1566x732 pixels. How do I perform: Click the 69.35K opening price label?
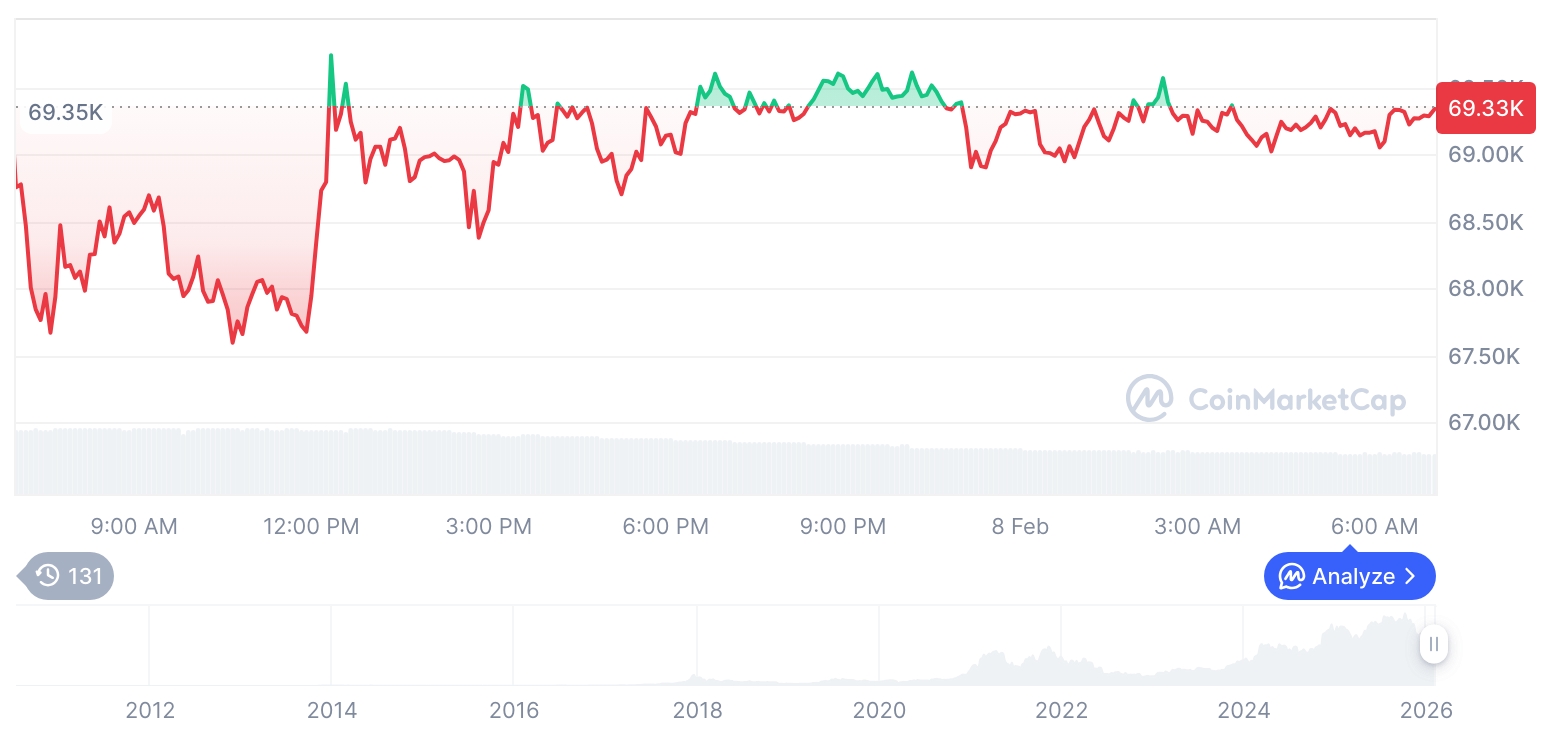pyautogui.click(x=65, y=112)
